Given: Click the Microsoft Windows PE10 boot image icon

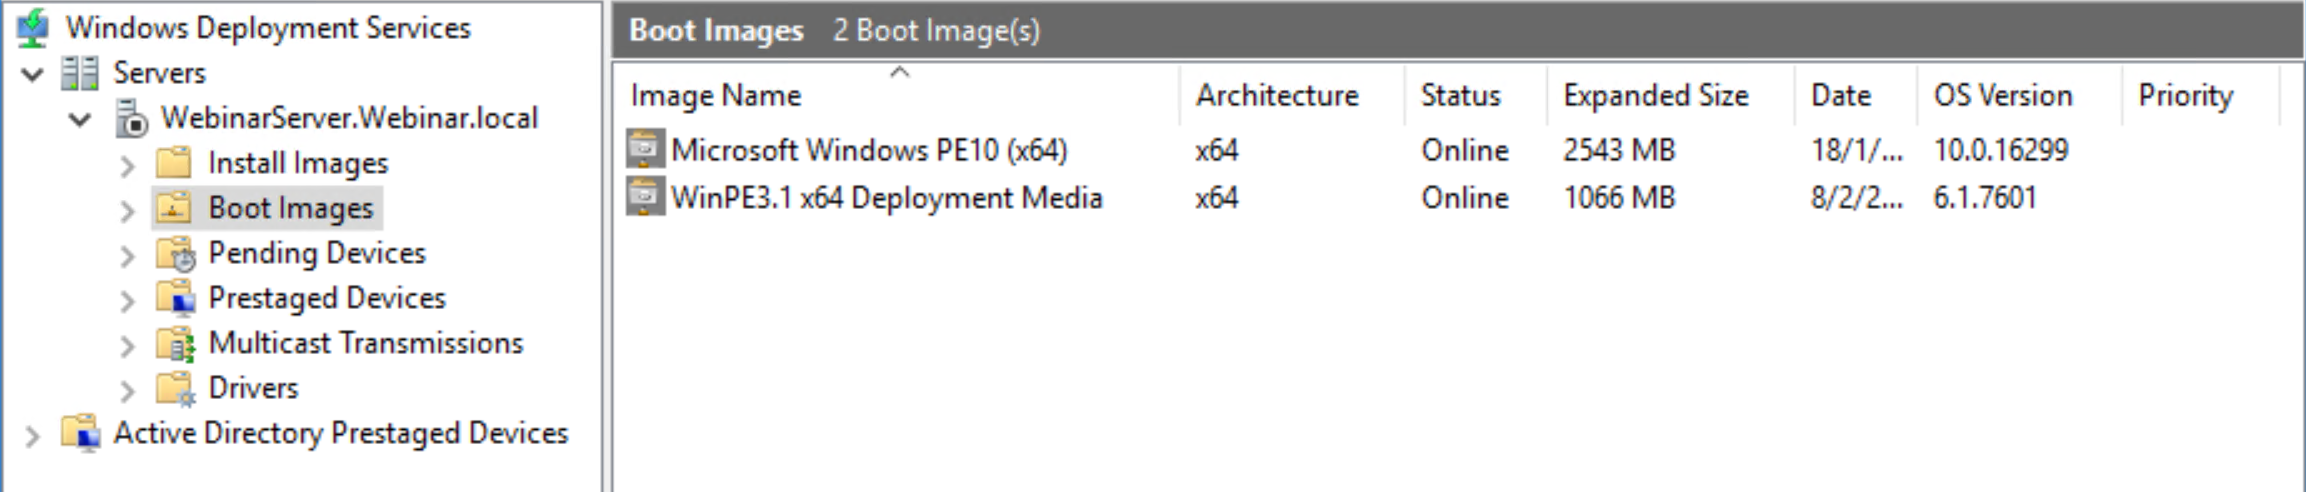Looking at the screenshot, I should pos(645,149).
